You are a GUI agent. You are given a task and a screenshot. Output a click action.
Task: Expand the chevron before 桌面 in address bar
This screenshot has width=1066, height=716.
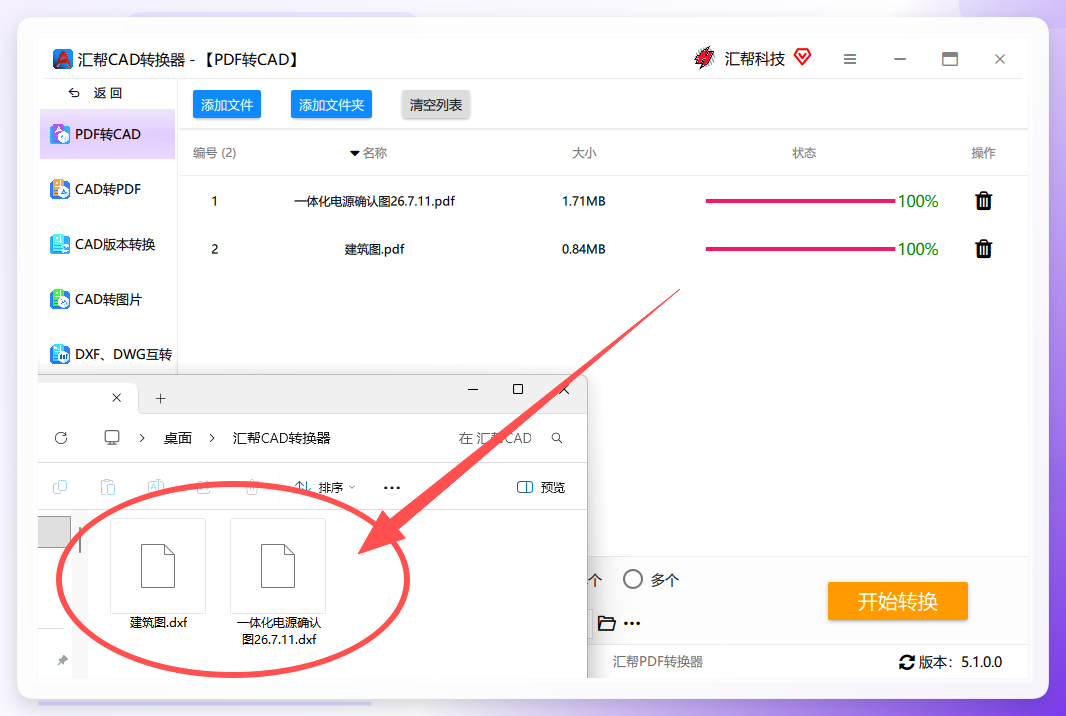(141, 438)
